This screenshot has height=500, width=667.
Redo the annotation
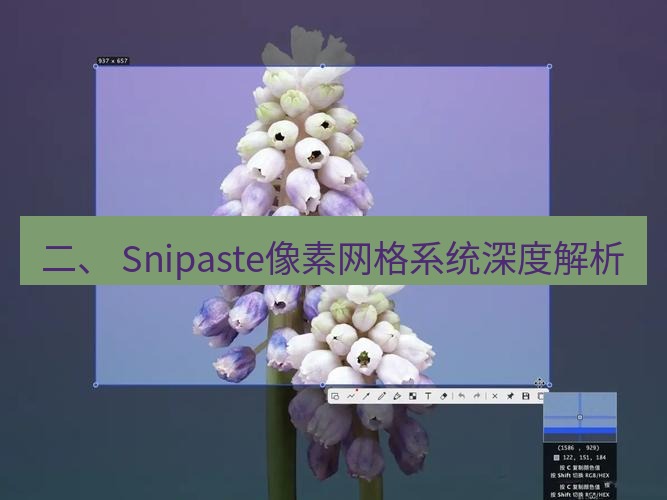(x=477, y=396)
